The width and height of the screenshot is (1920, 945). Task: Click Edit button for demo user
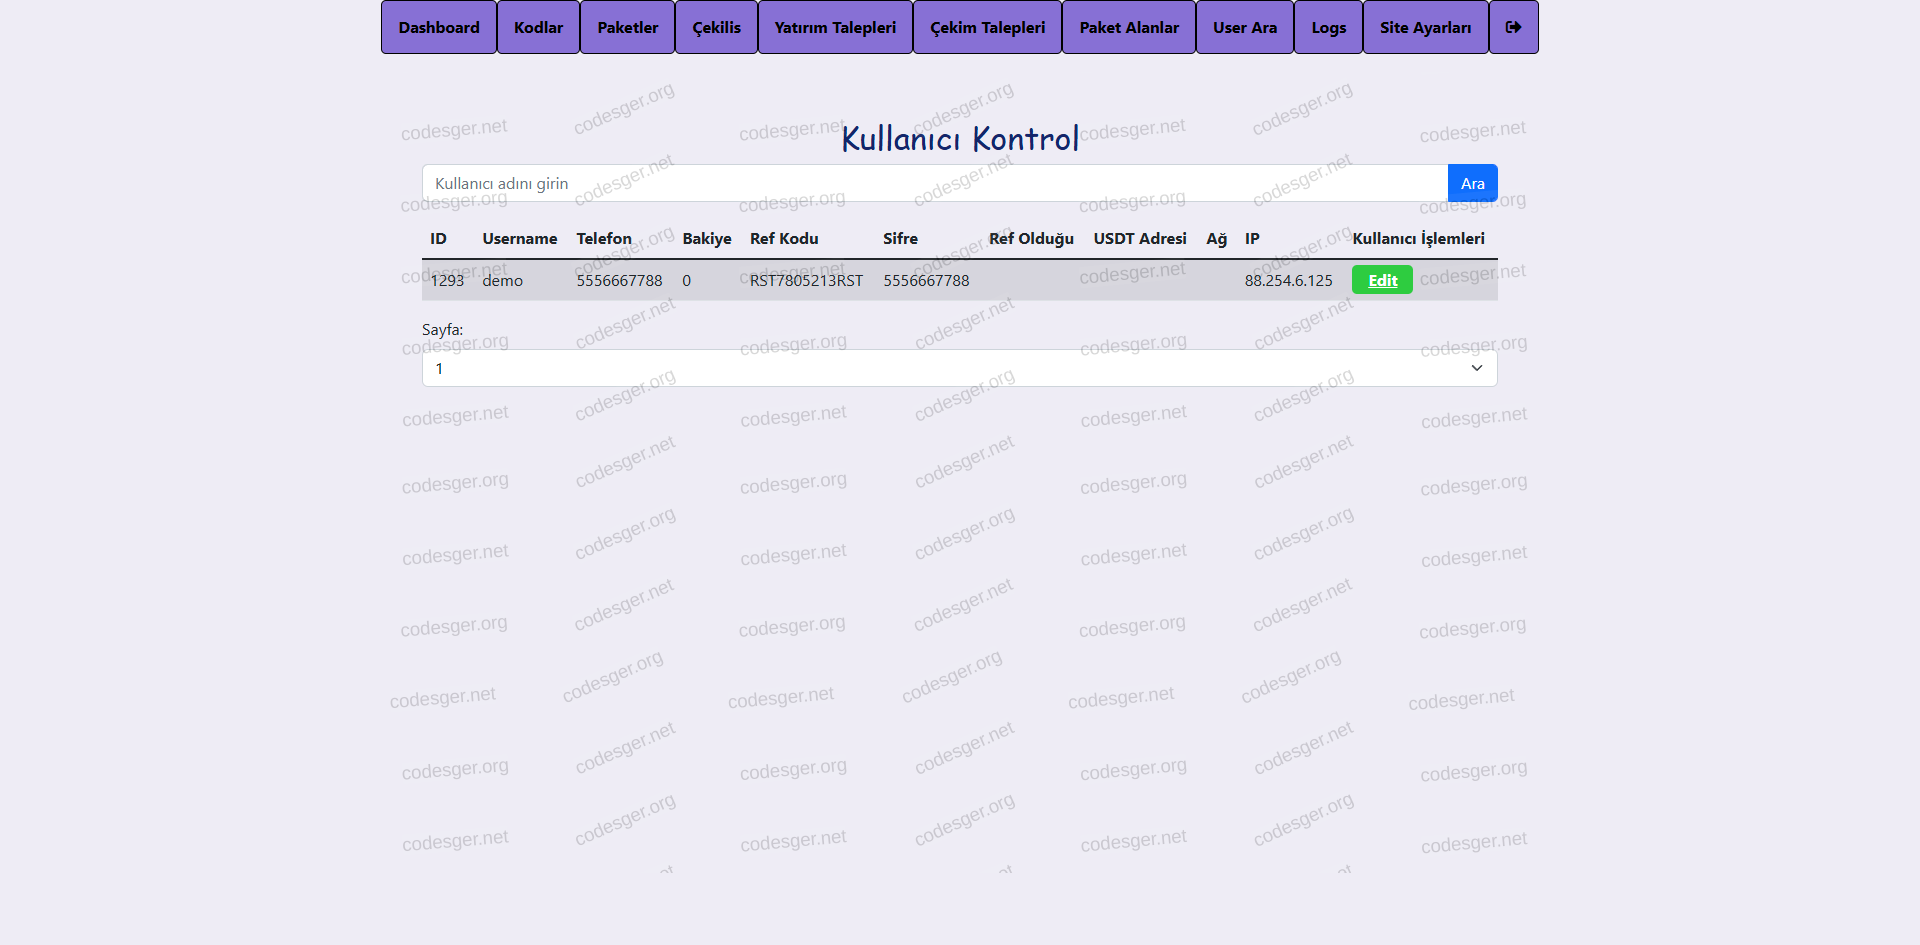click(x=1382, y=280)
